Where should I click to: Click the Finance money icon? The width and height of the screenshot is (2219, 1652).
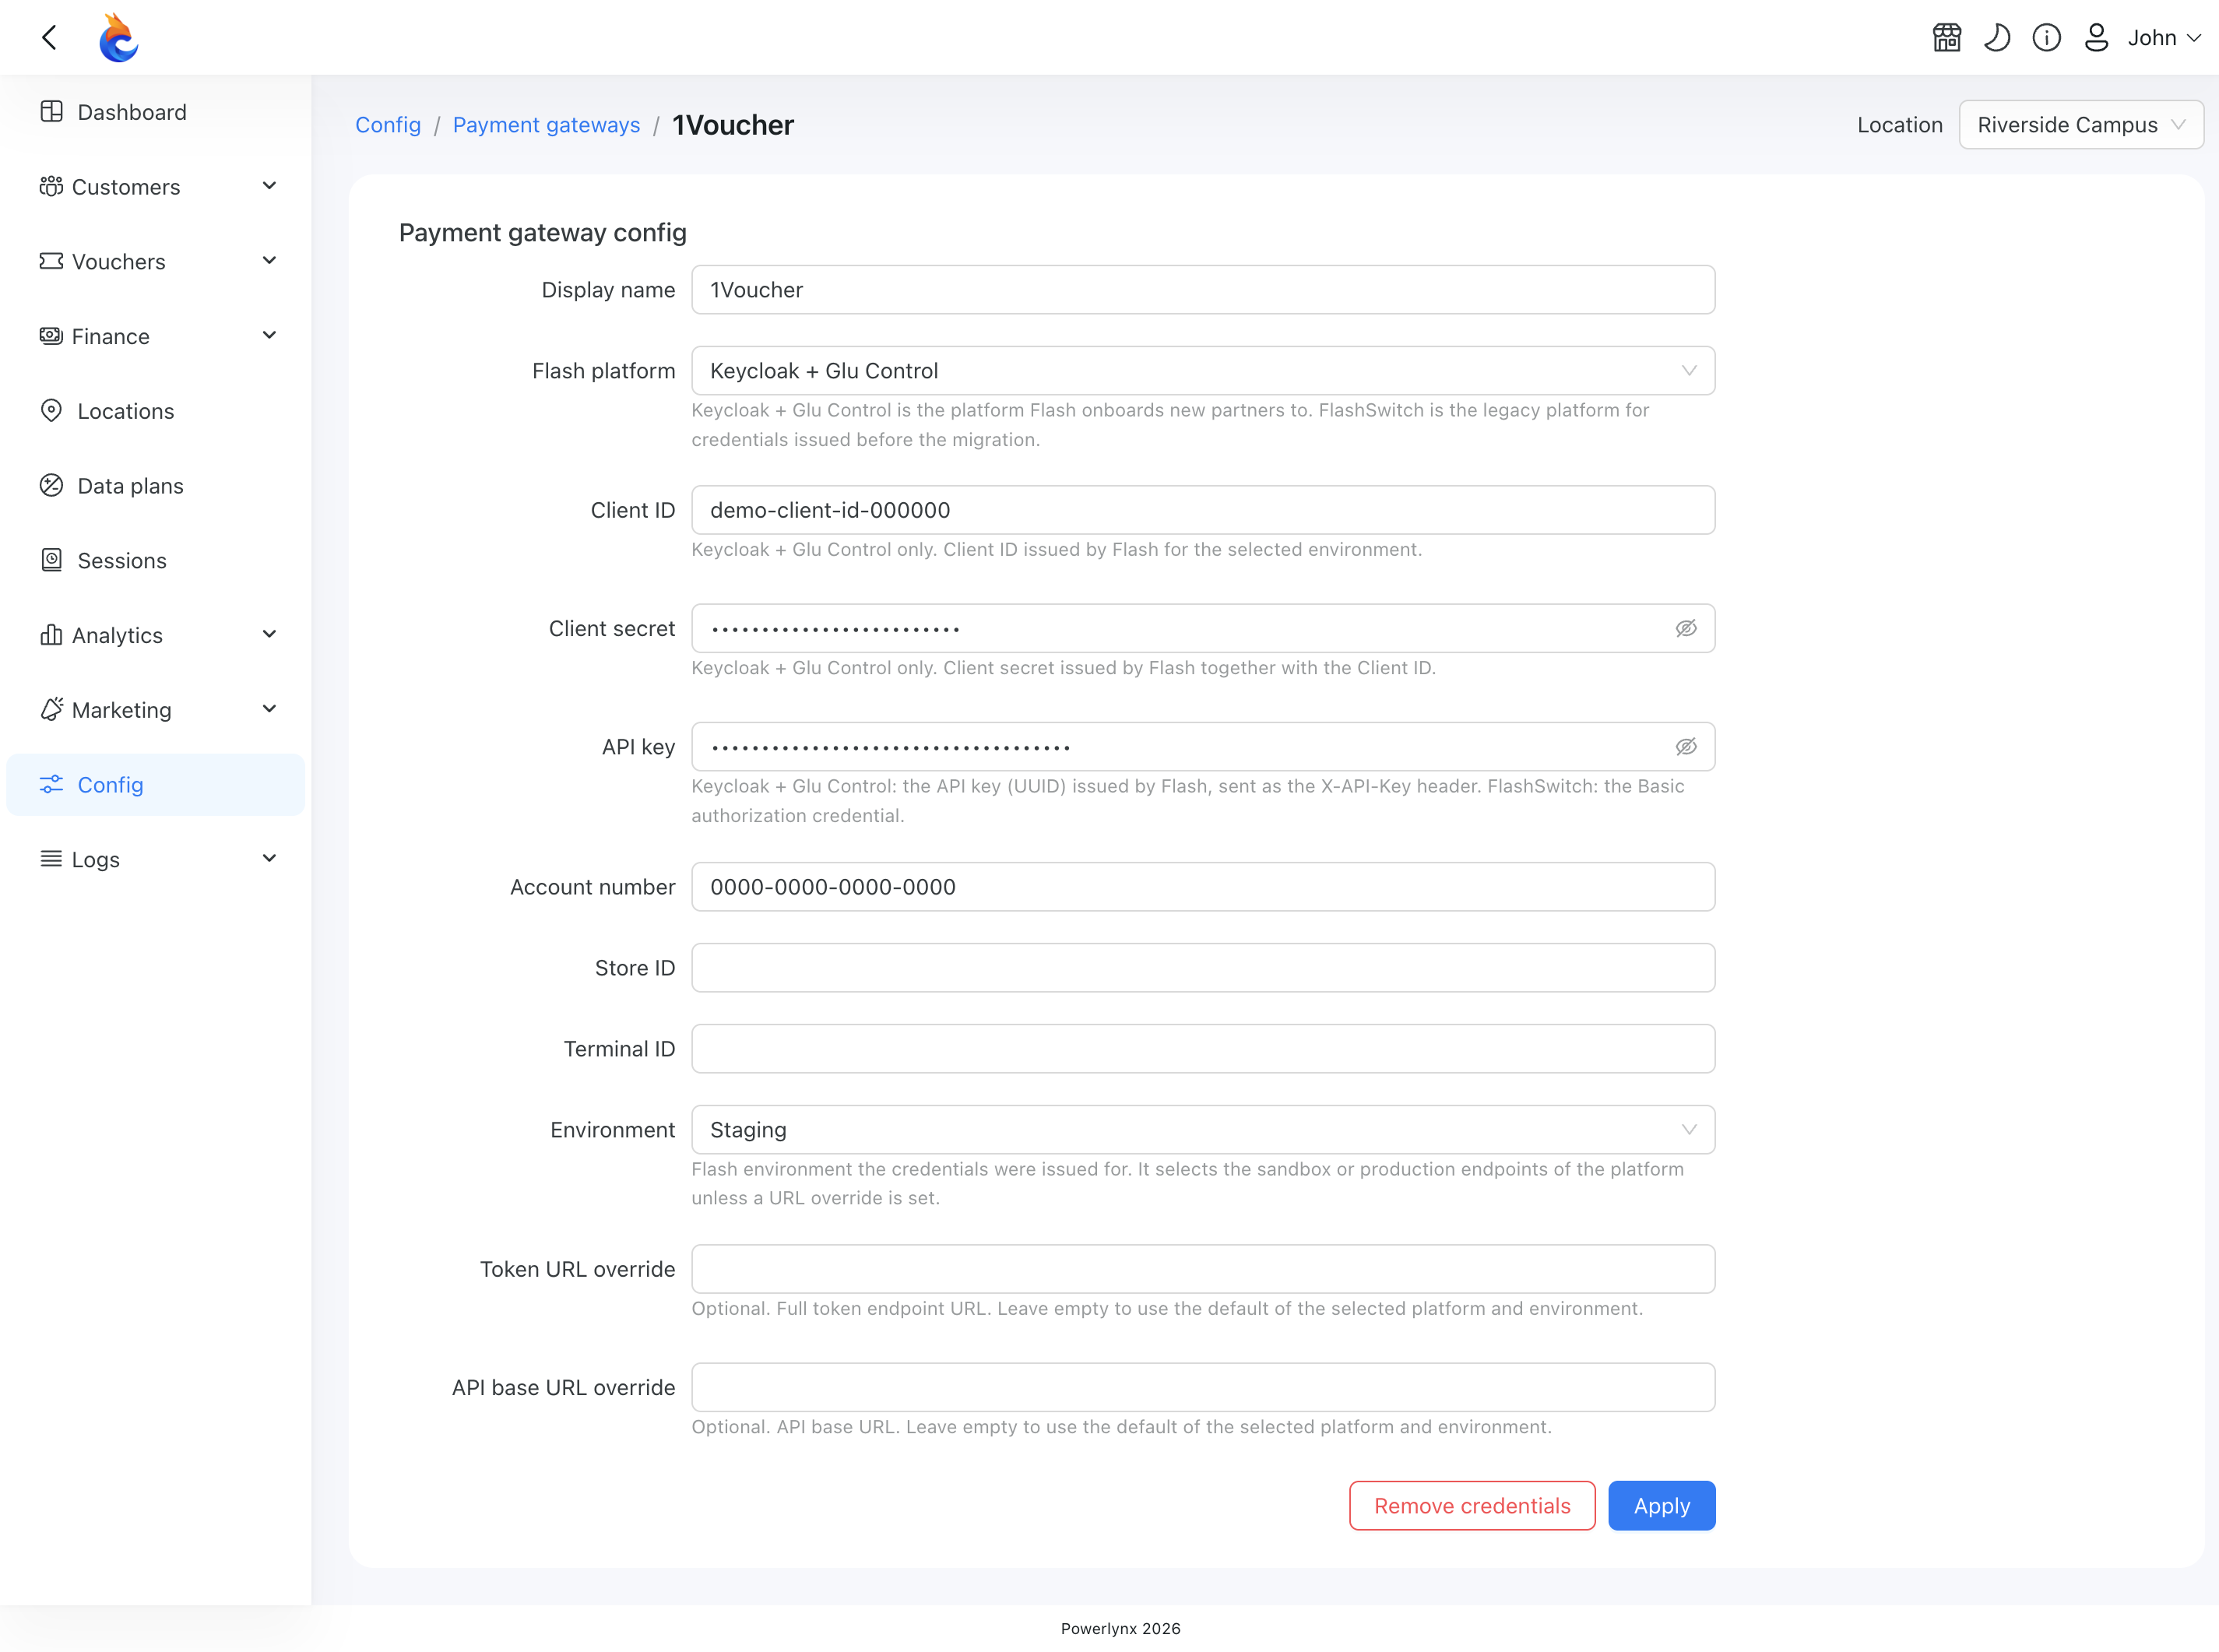click(x=51, y=336)
